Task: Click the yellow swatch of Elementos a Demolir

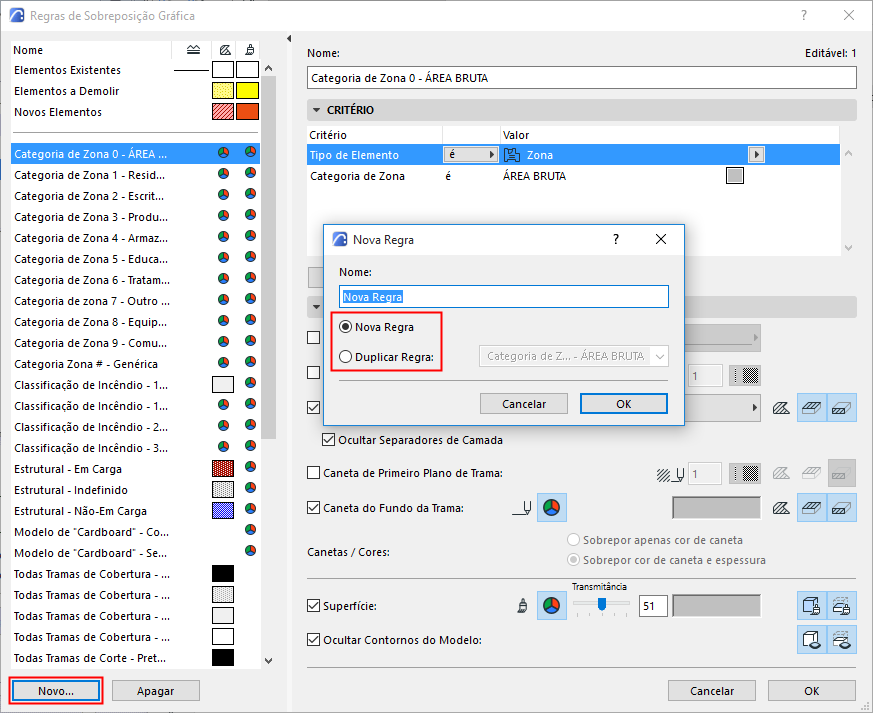Action: [x=247, y=91]
